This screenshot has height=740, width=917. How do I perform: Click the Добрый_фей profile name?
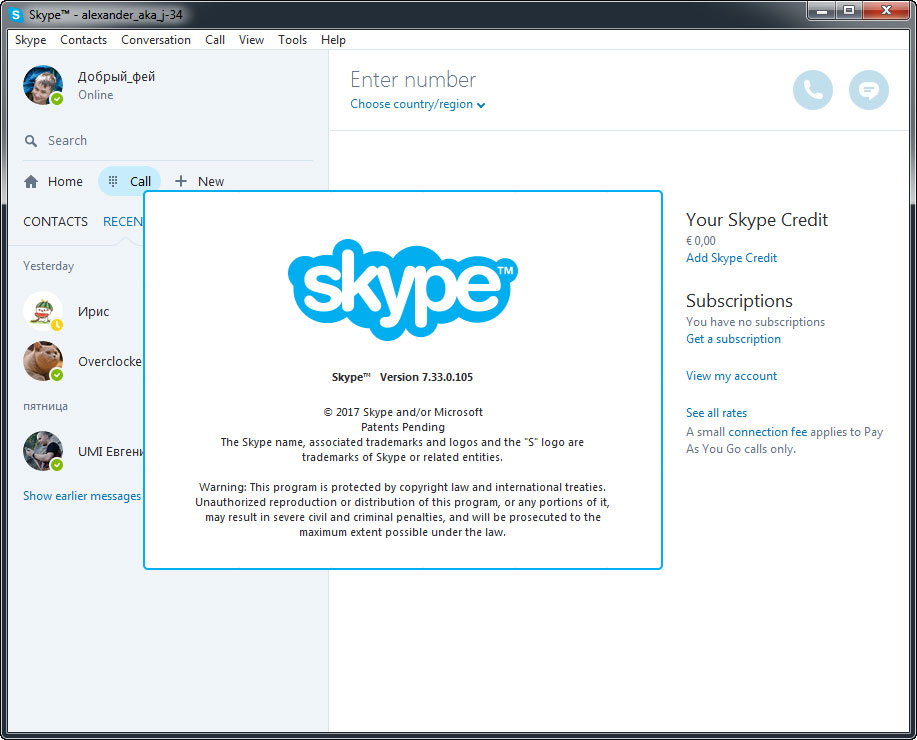(116, 77)
